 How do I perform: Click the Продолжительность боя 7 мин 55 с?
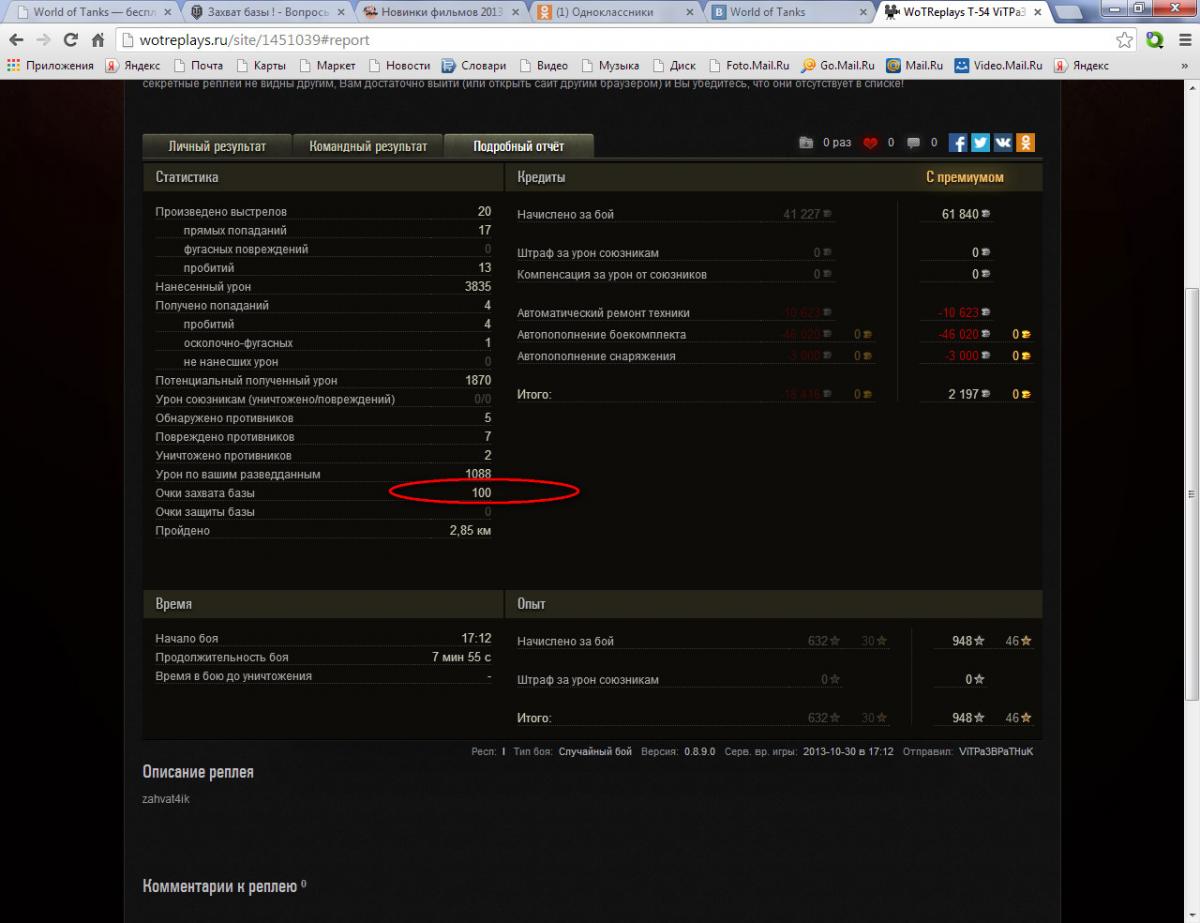461,657
